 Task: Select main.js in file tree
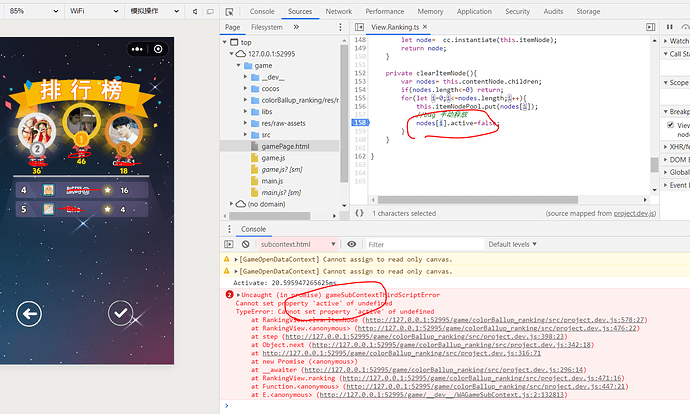coord(272,181)
